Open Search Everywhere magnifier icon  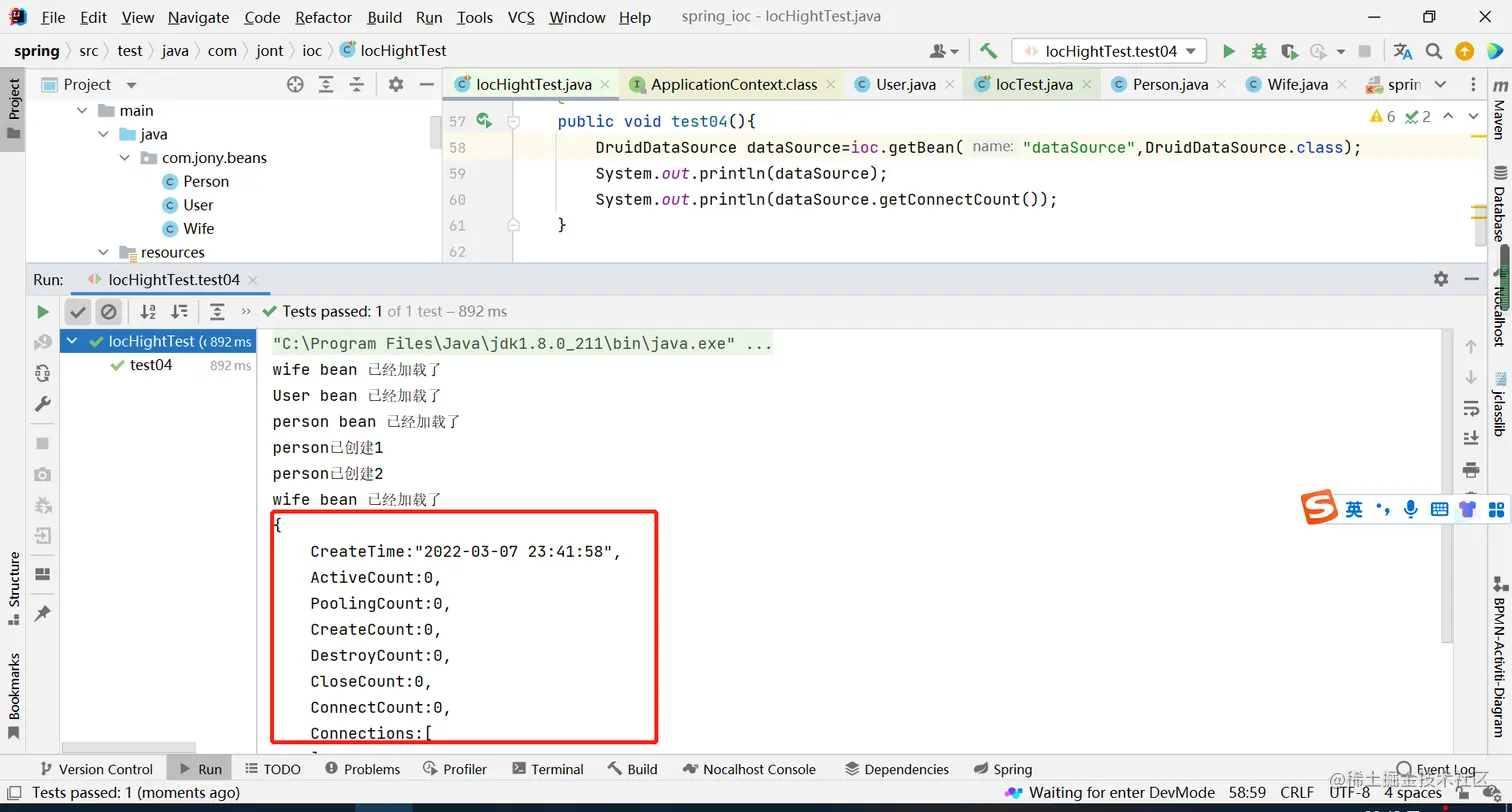pyautogui.click(x=1434, y=51)
